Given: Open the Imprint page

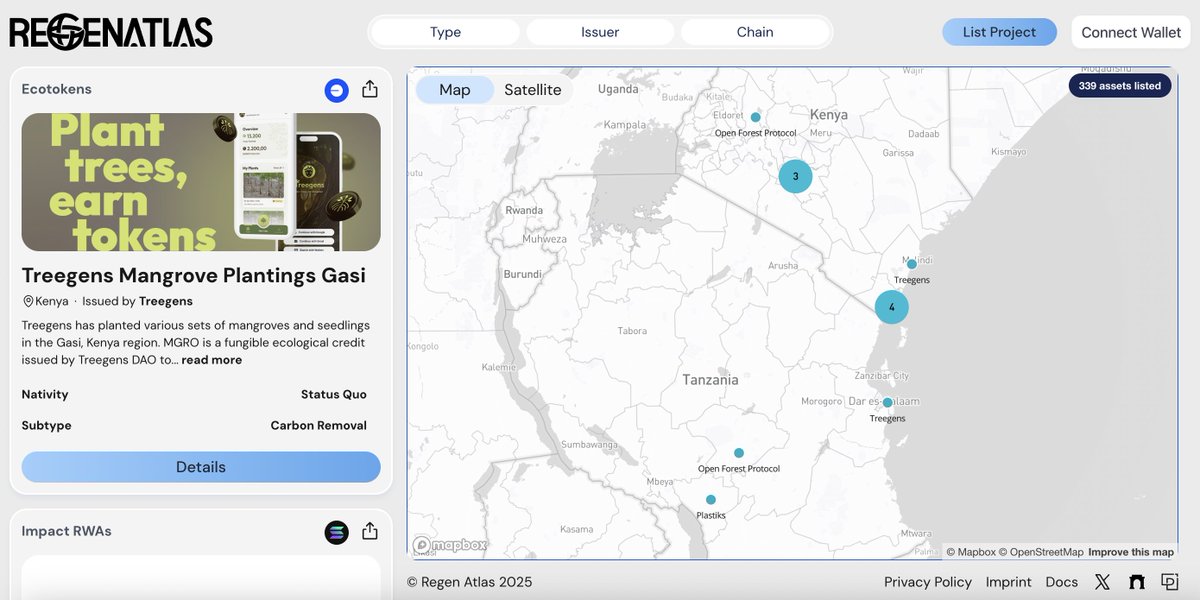Looking at the screenshot, I should pos(1009,582).
